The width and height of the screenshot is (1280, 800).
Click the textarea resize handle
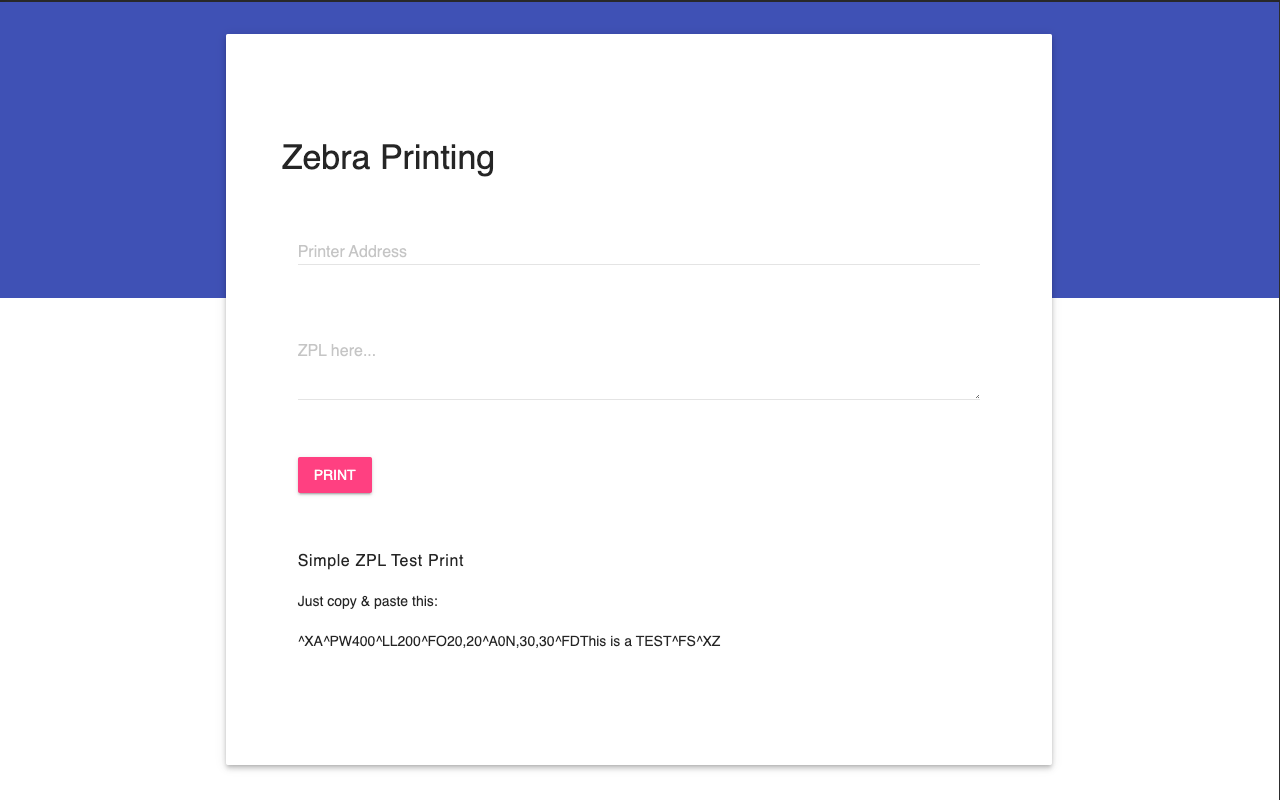tap(975, 396)
